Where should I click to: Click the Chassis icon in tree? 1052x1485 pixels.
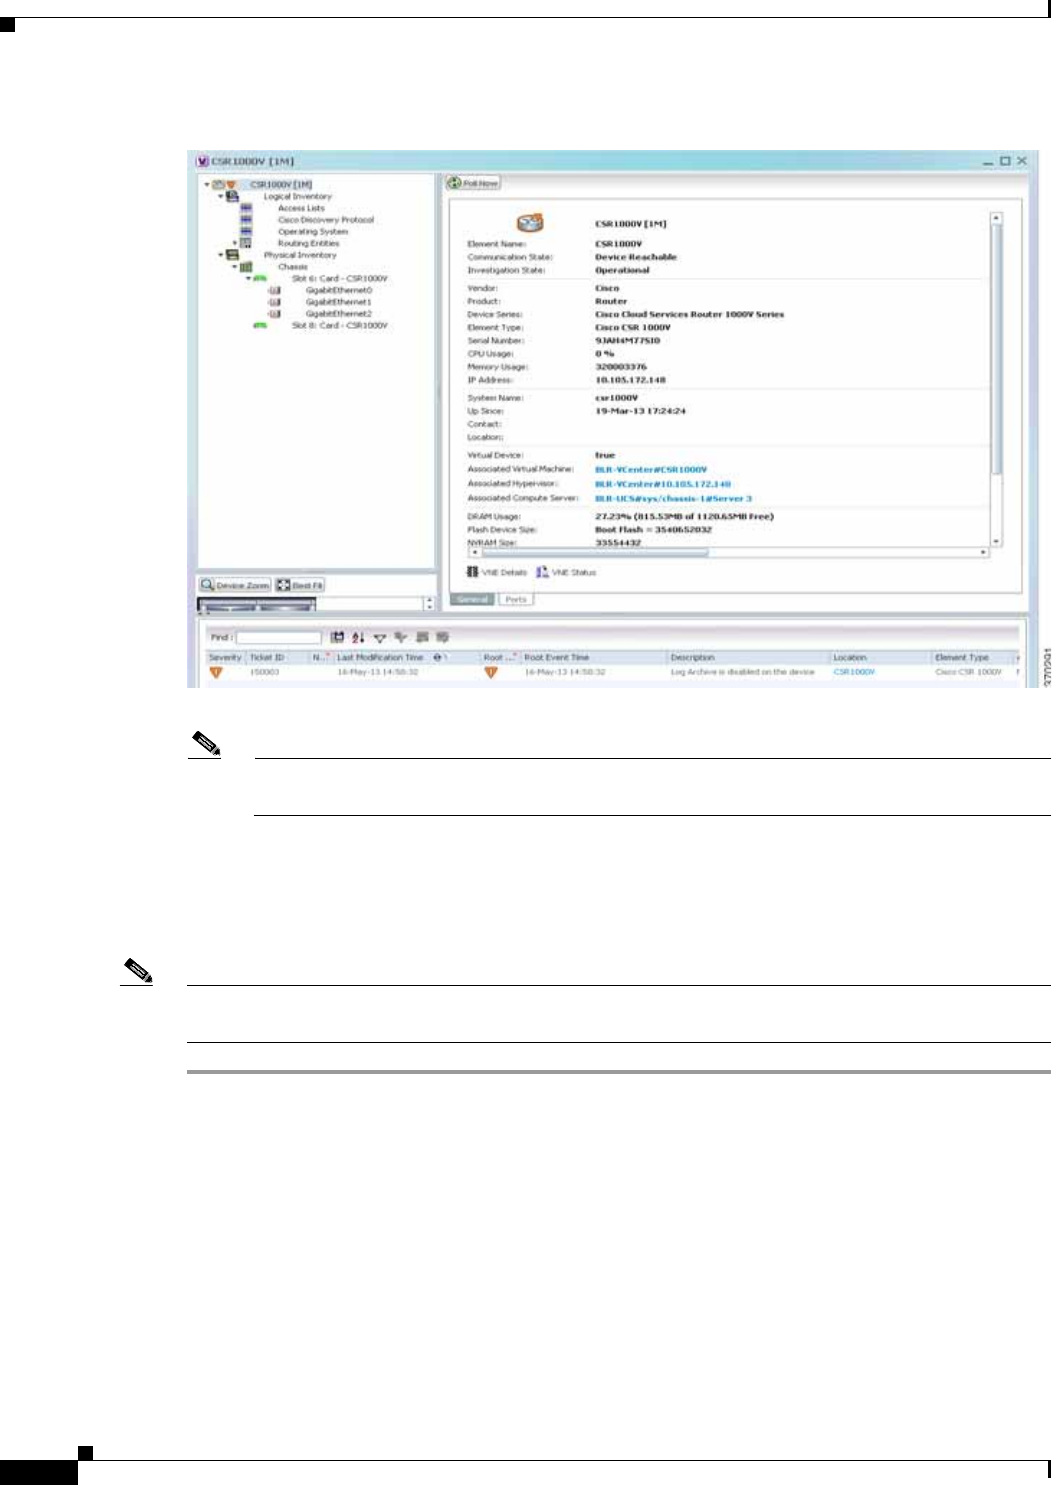(246, 267)
